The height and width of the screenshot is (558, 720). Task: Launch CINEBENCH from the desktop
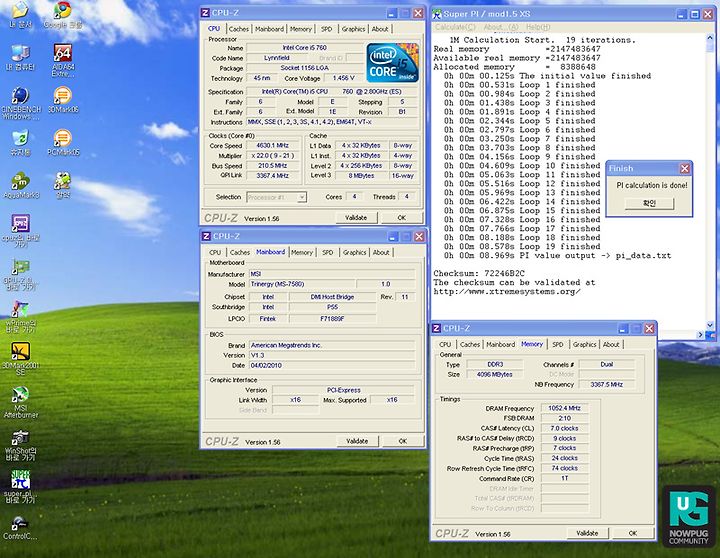point(21,103)
